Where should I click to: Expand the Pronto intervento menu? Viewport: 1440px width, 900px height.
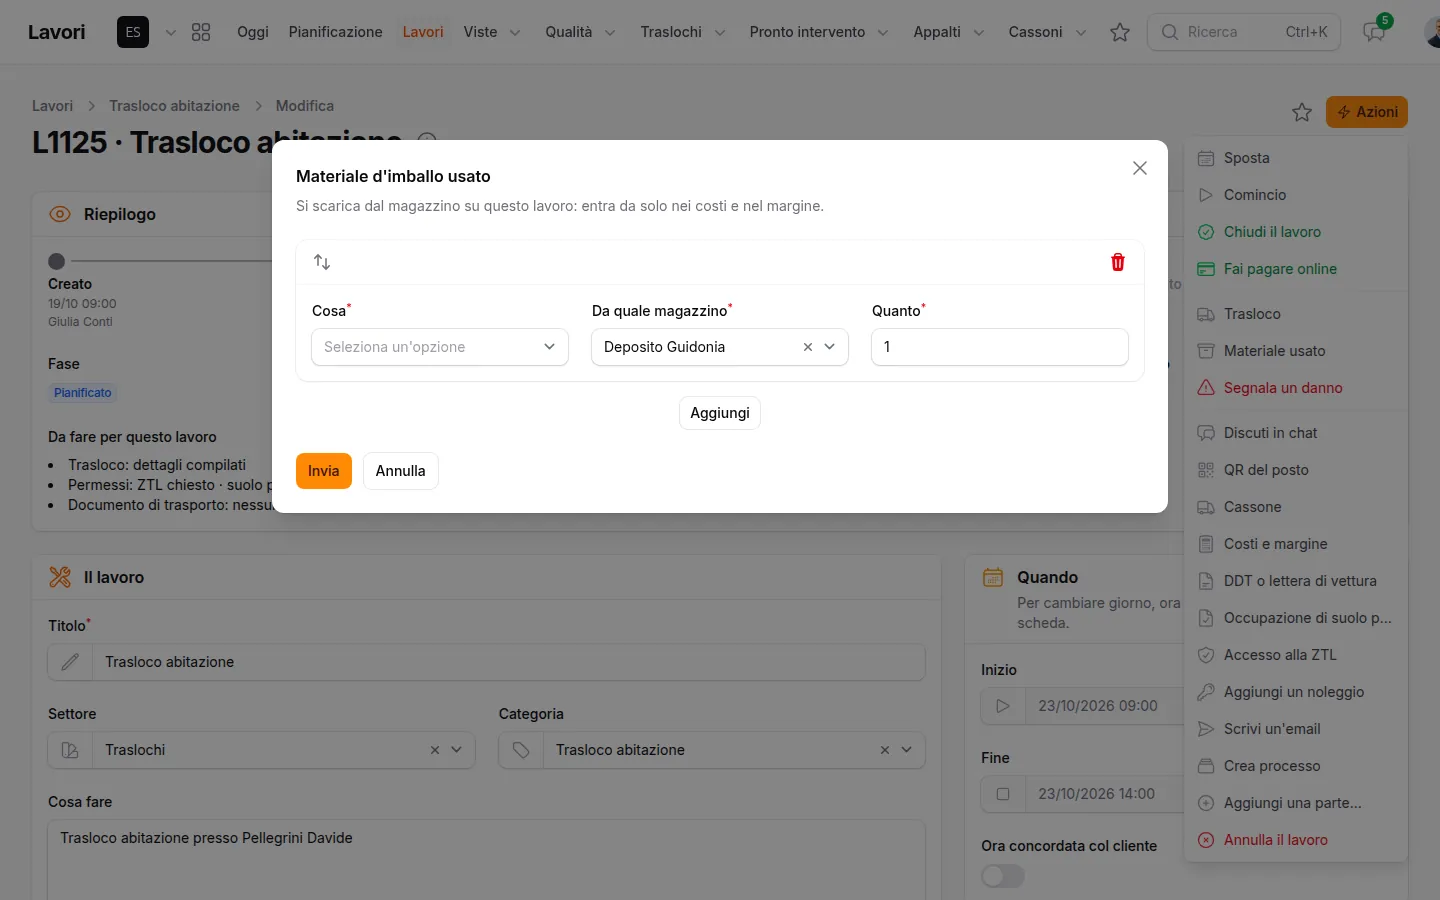(819, 32)
